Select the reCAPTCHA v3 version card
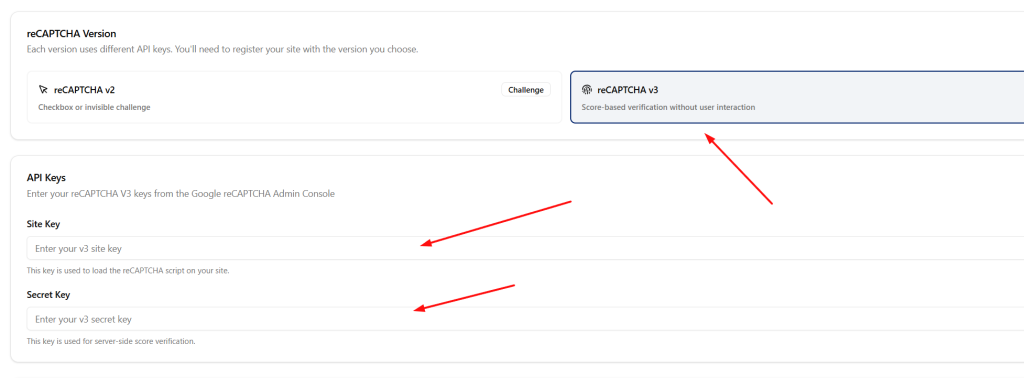 [797, 97]
